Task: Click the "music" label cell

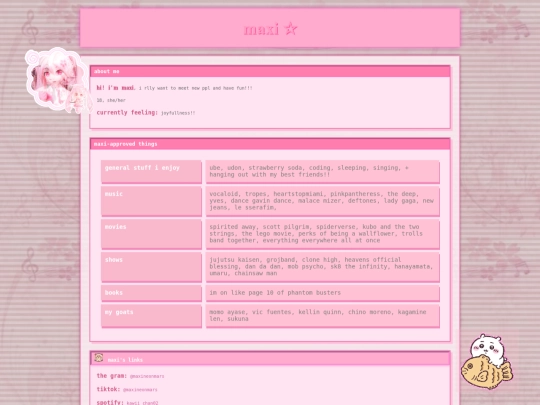Action: point(151,201)
